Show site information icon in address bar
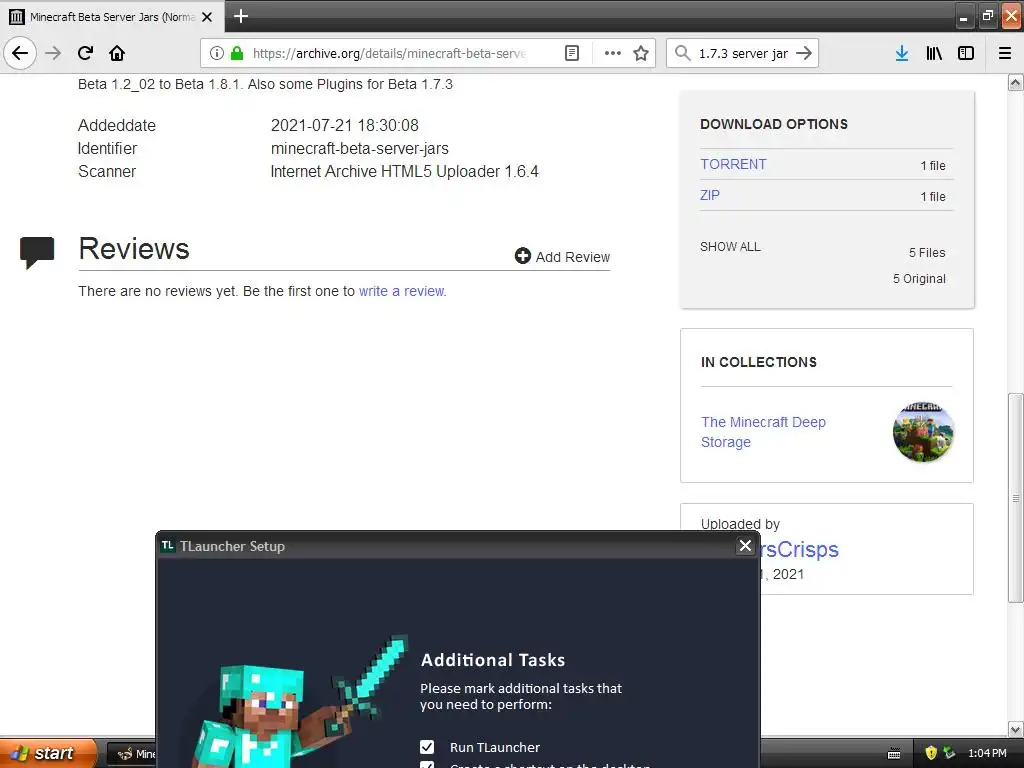The width and height of the screenshot is (1024, 768). [x=216, y=53]
